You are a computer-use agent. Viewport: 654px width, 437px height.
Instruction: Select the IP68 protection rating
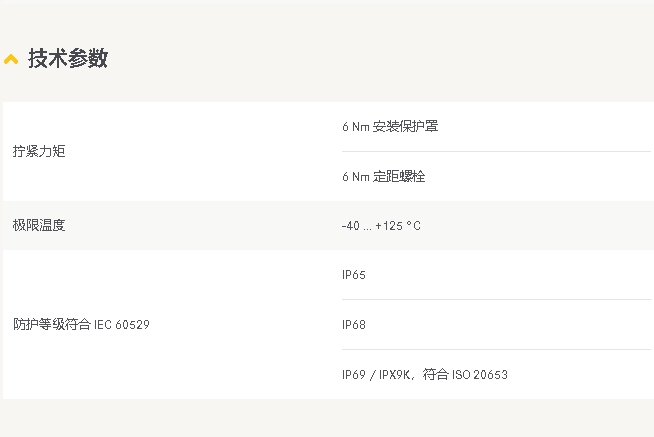(354, 325)
